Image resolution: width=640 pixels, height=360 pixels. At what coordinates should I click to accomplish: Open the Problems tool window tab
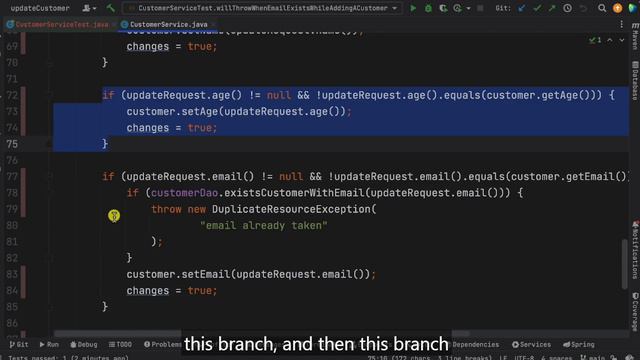[163, 344]
